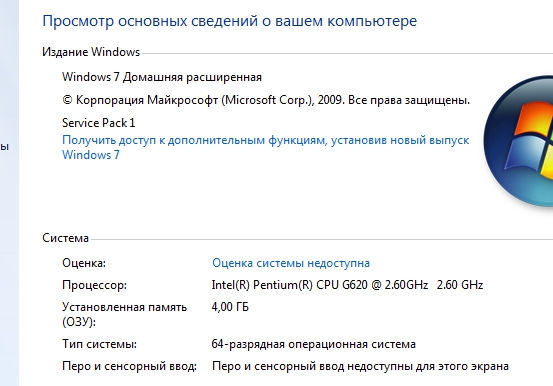Click the 'Windows 7 Домашняя расширенная' edition text
553x386 pixels.
pyautogui.click(x=162, y=77)
